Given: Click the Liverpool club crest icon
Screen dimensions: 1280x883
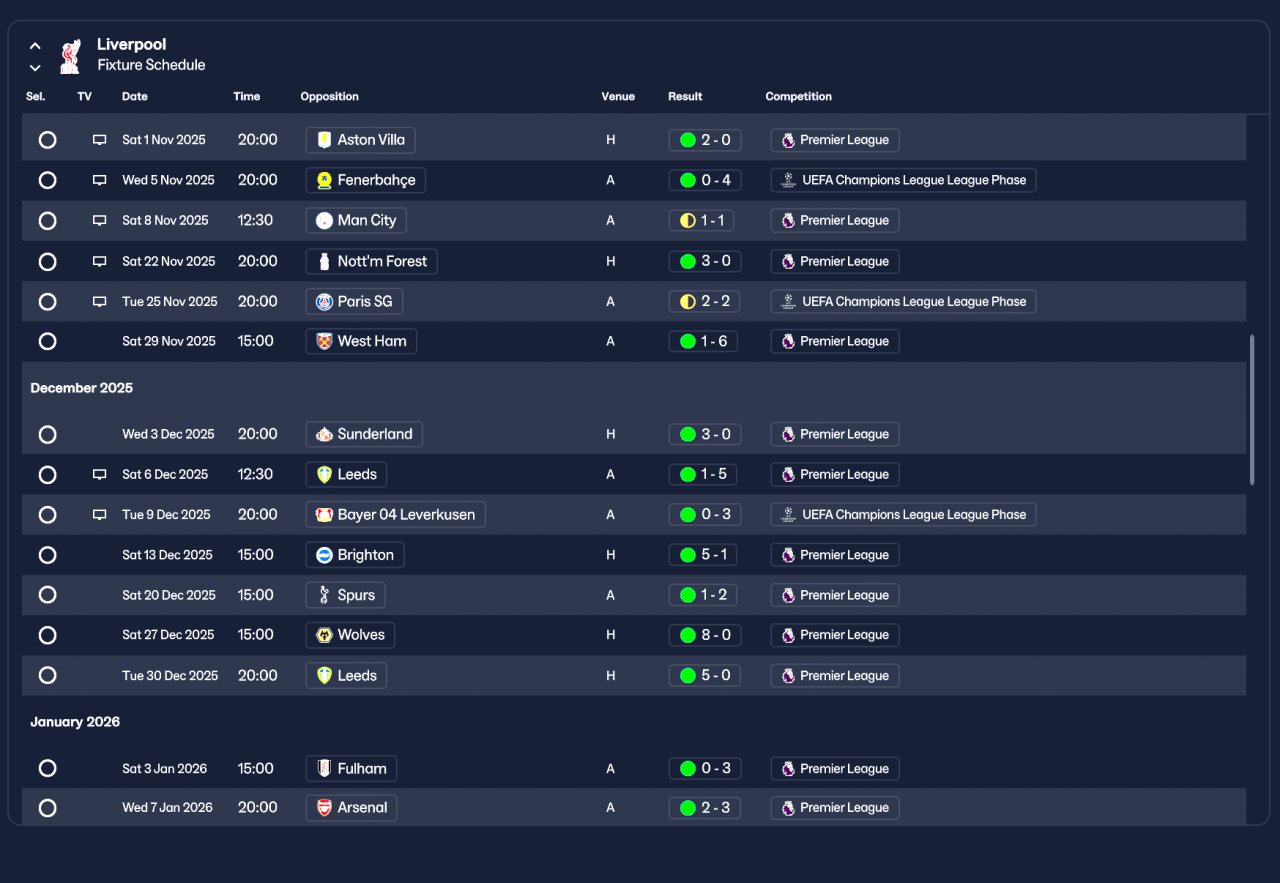Looking at the screenshot, I should 69,57.
